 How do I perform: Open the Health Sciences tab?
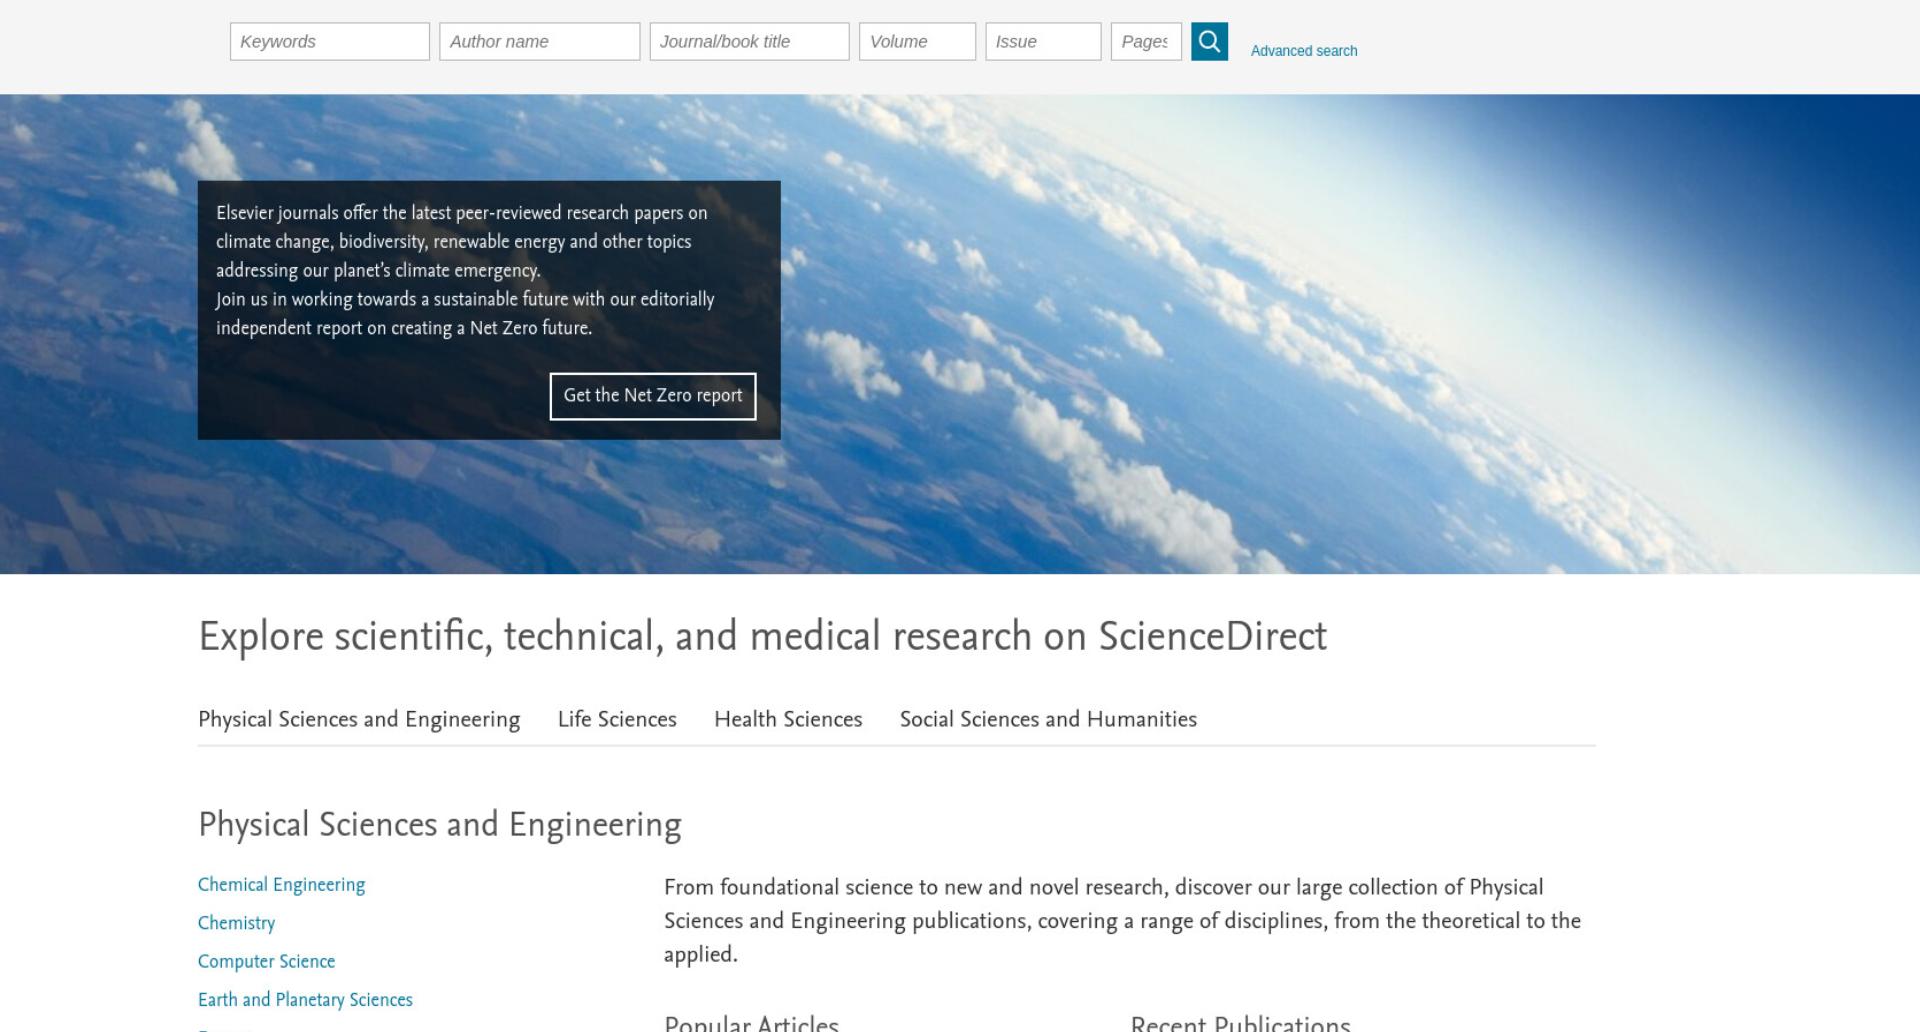tap(788, 720)
